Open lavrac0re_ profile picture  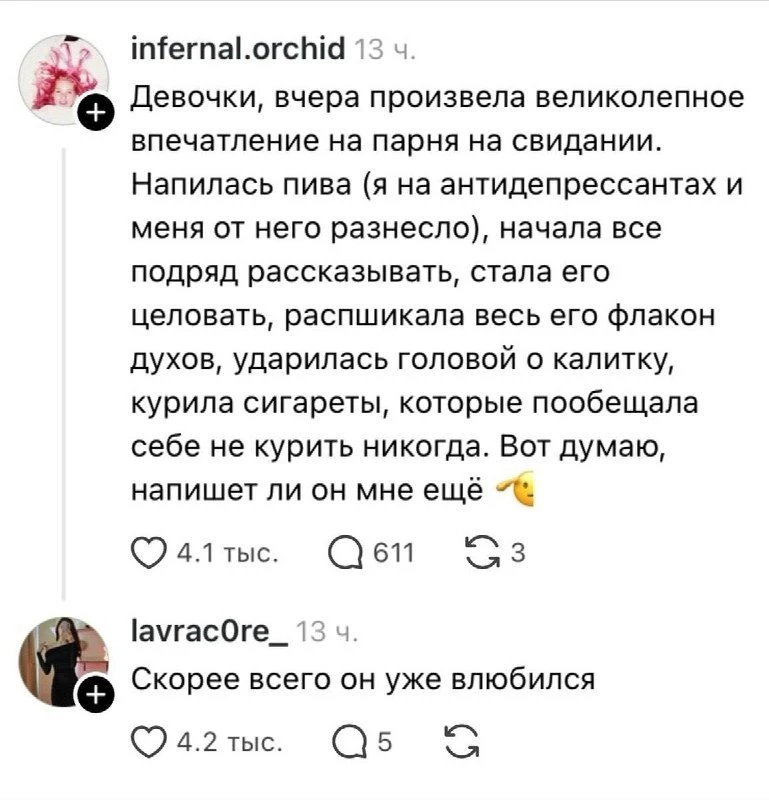pyautogui.click(x=63, y=661)
